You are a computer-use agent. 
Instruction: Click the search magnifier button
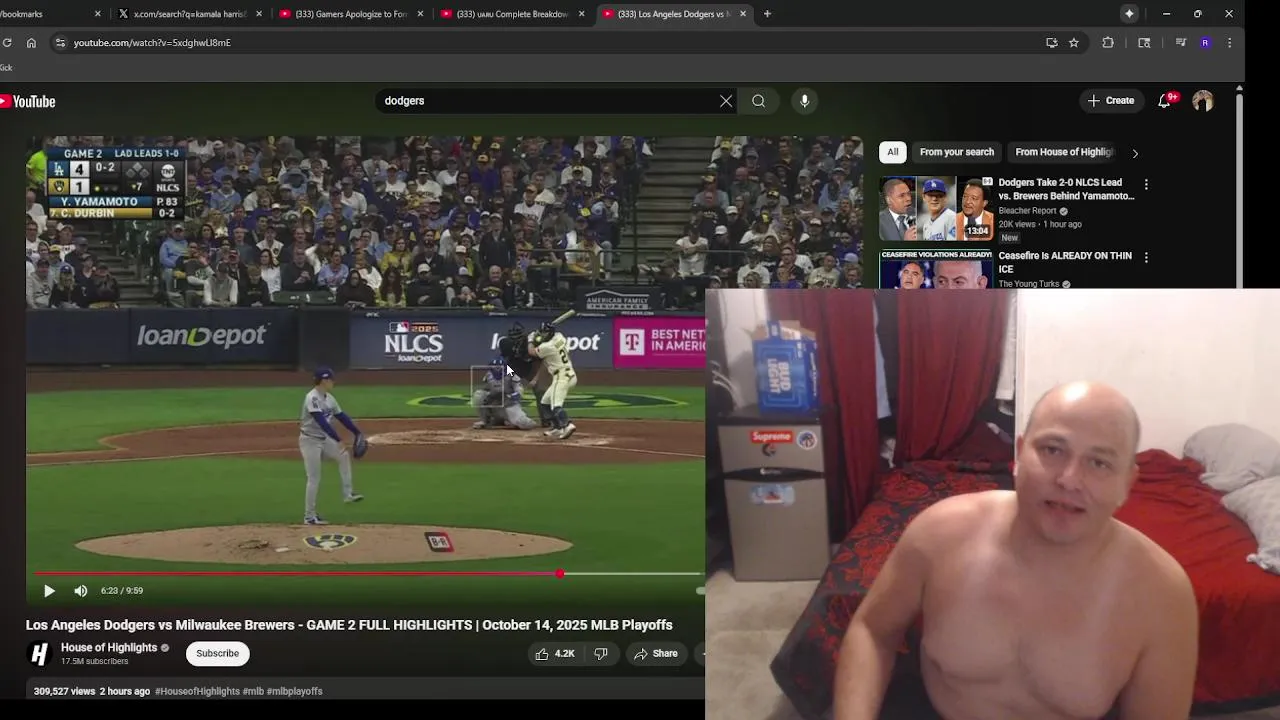point(759,101)
